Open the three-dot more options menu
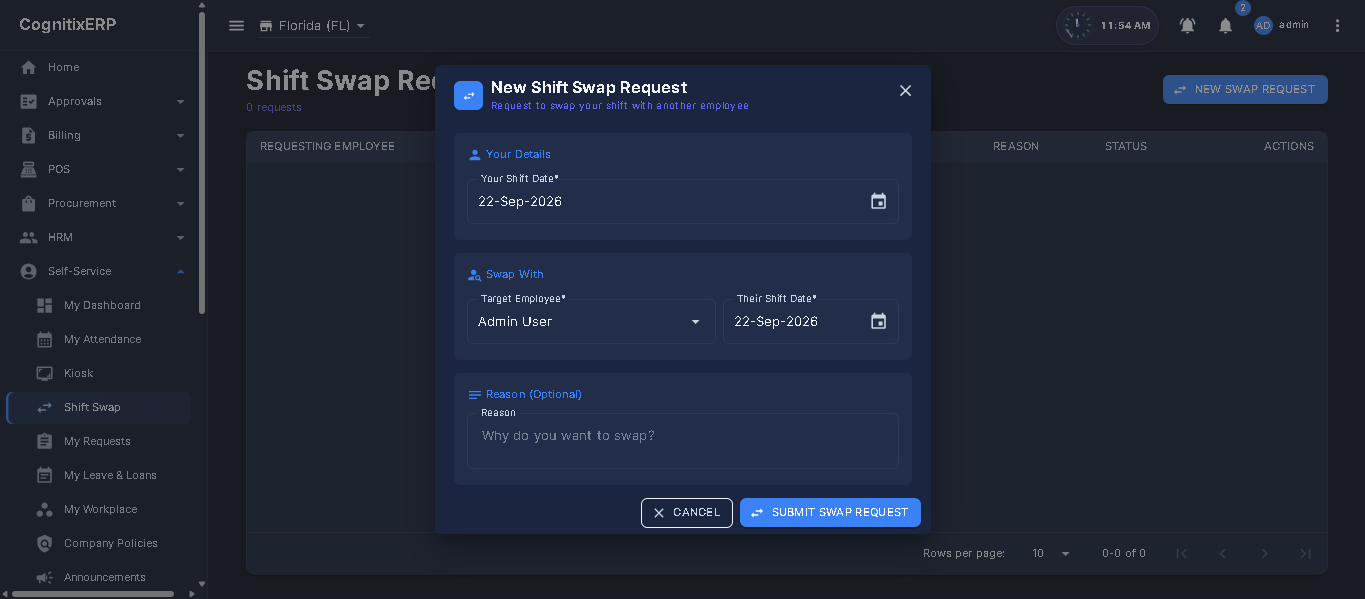 (1338, 26)
